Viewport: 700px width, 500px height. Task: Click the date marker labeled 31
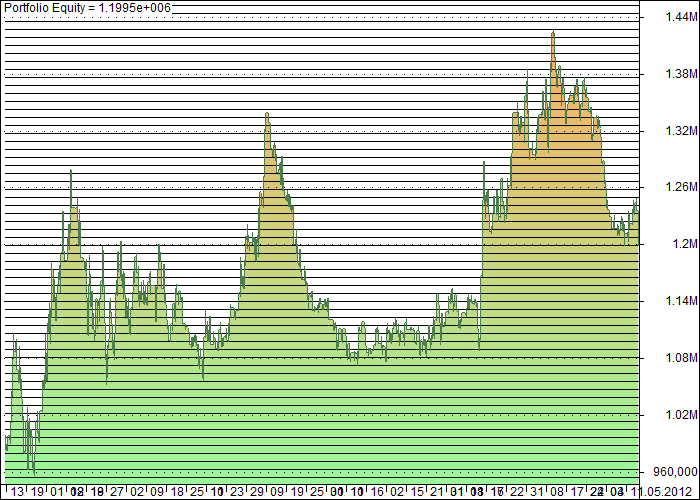(x=537, y=492)
